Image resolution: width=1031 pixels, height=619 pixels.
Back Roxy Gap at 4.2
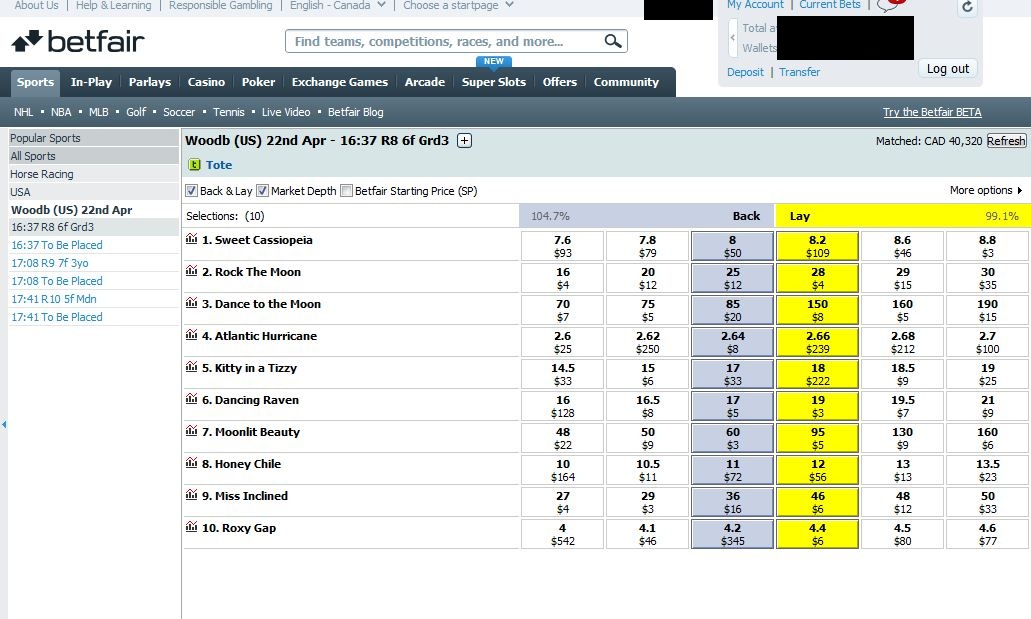732,534
